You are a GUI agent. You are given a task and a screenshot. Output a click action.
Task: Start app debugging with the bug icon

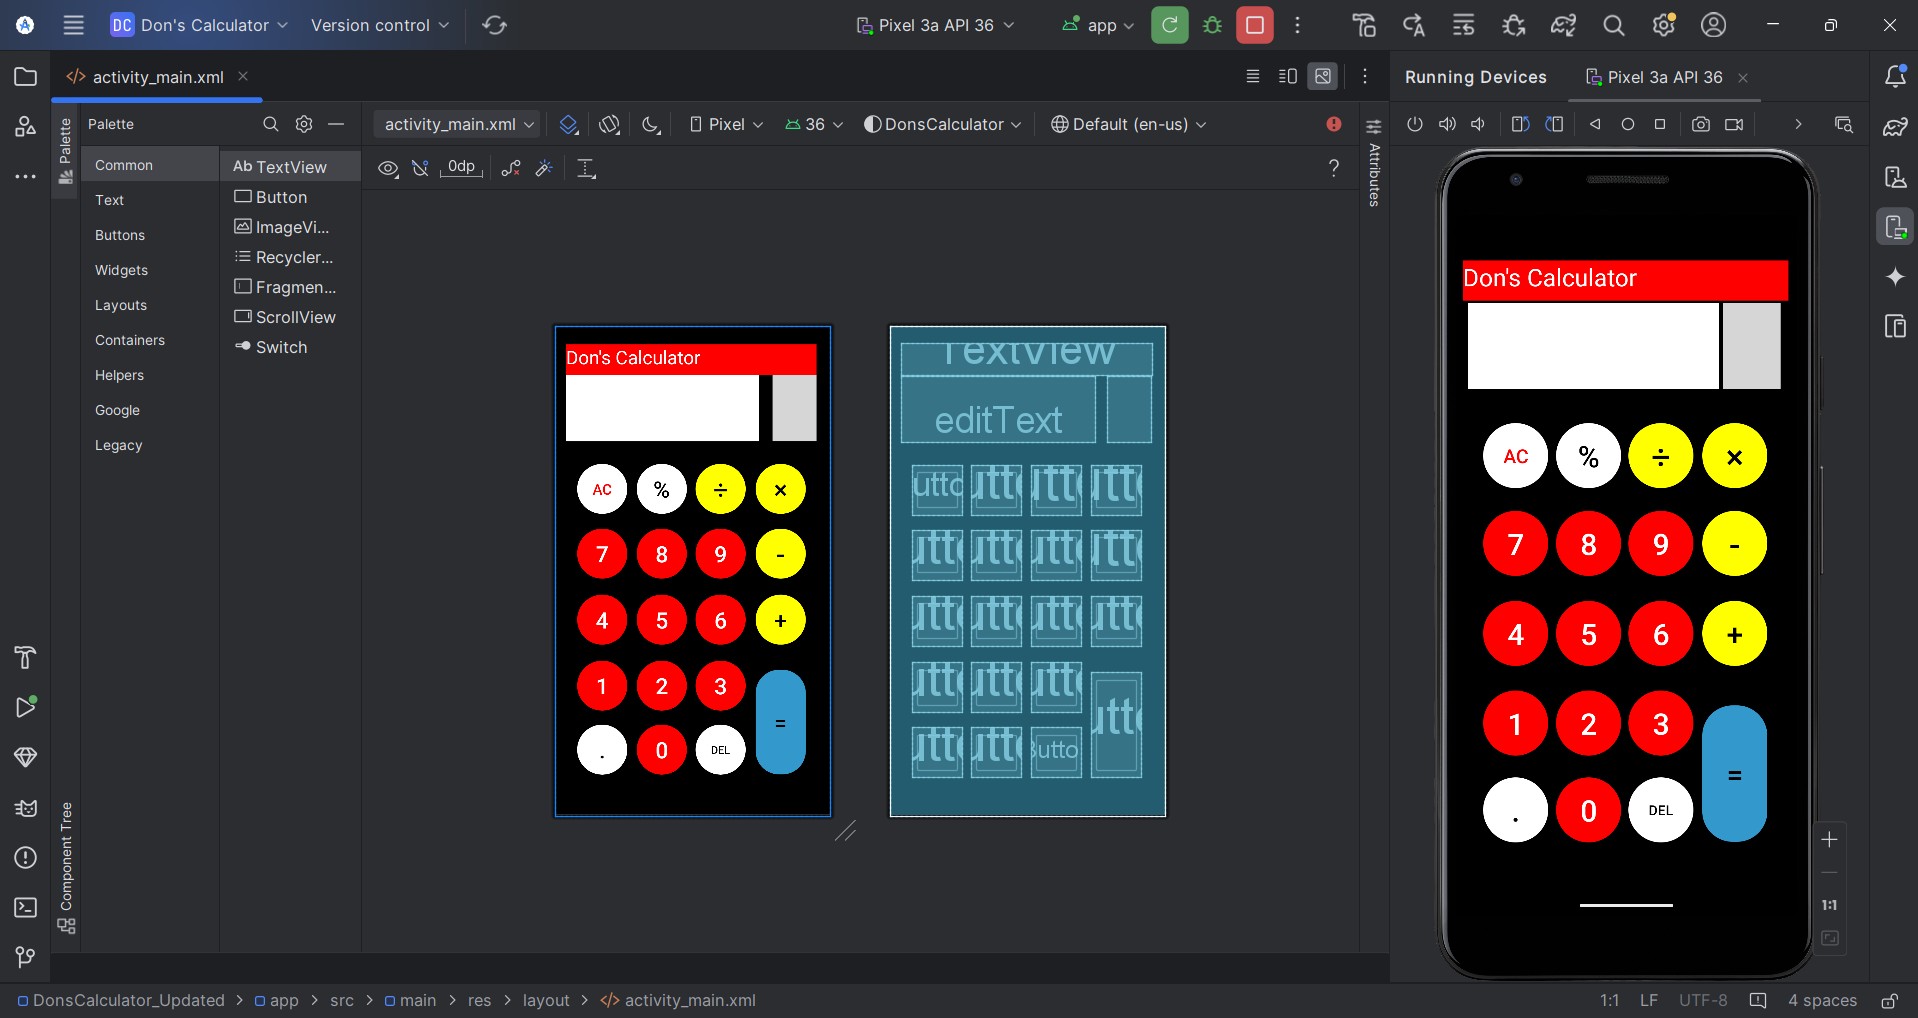pos(1213,25)
